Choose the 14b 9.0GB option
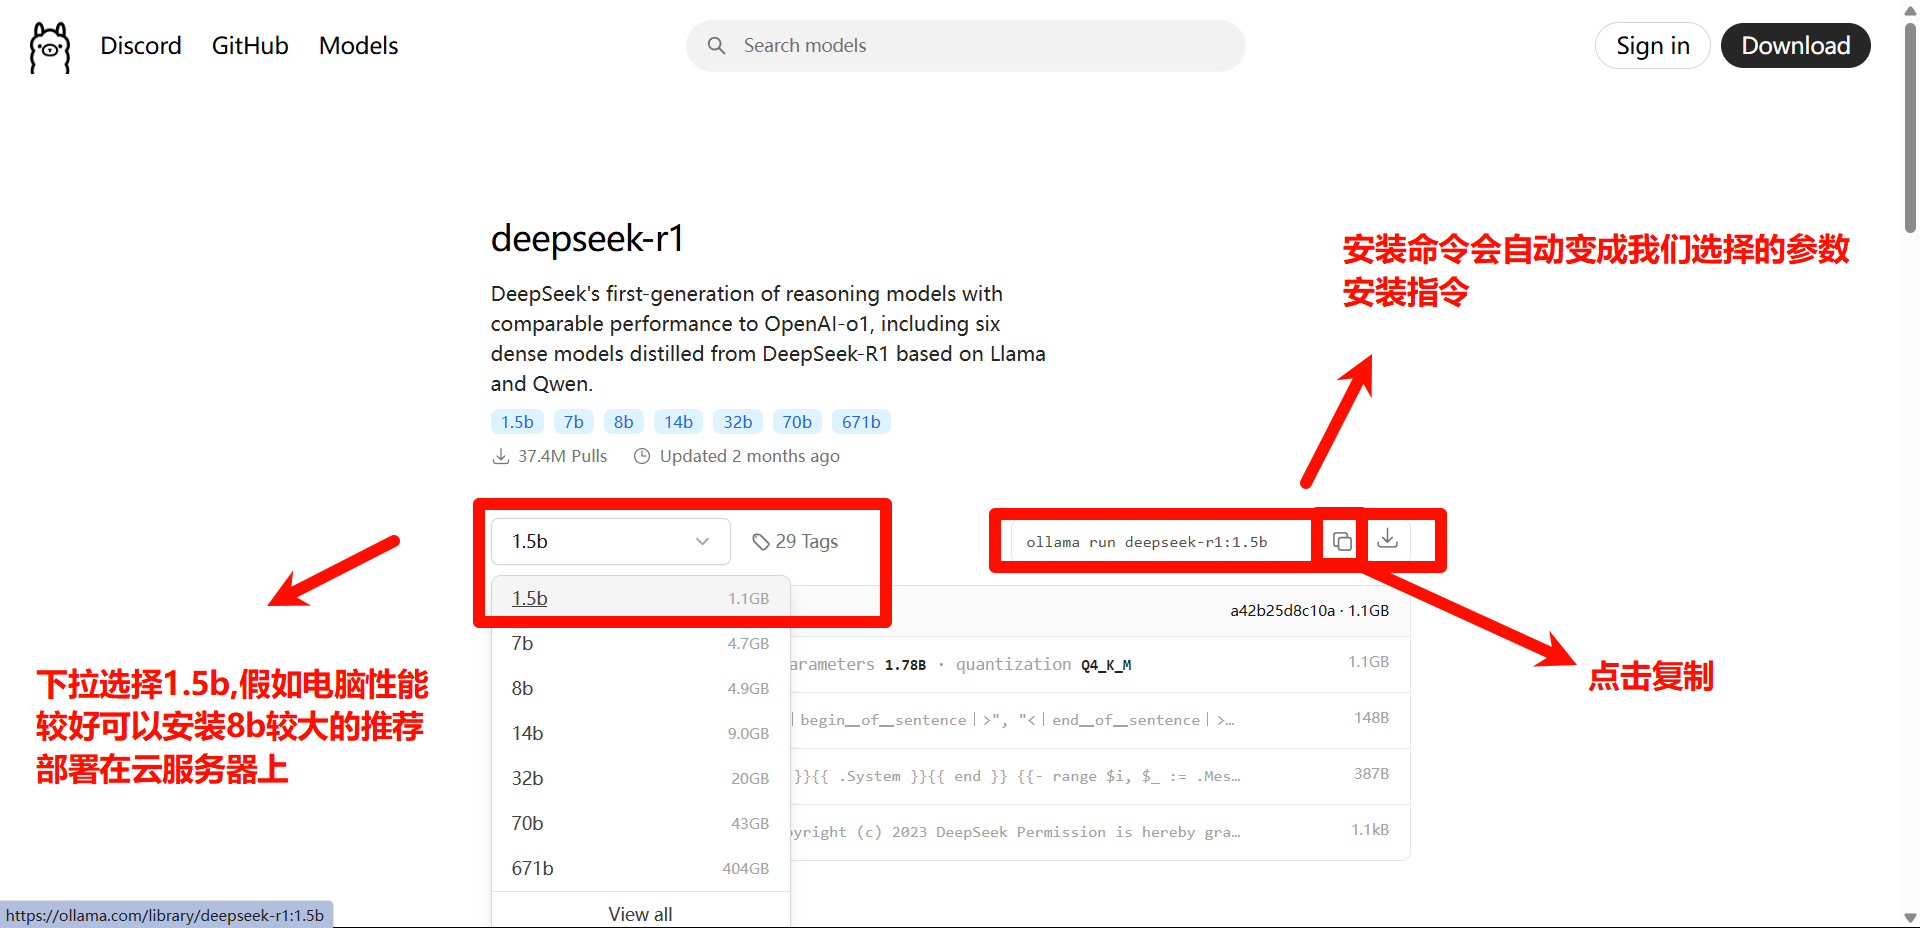This screenshot has width=1920, height=928. pyautogui.click(x=640, y=733)
